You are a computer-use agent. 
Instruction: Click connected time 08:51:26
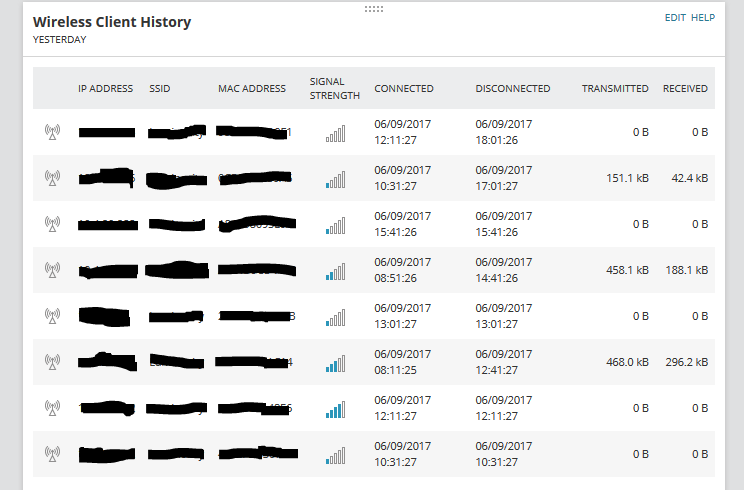[395, 278]
